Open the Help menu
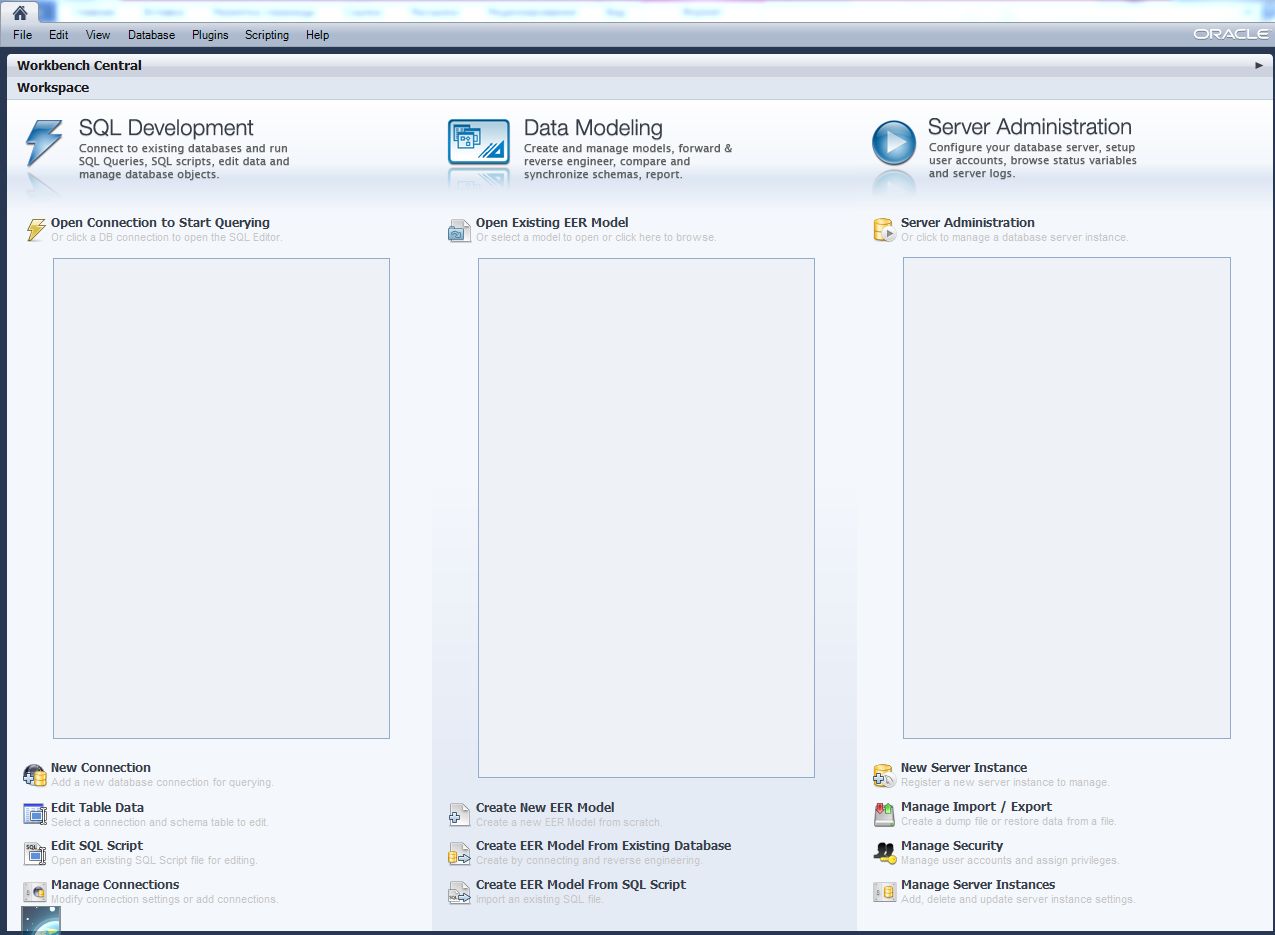The width and height of the screenshot is (1275, 935). coord(318,35)
